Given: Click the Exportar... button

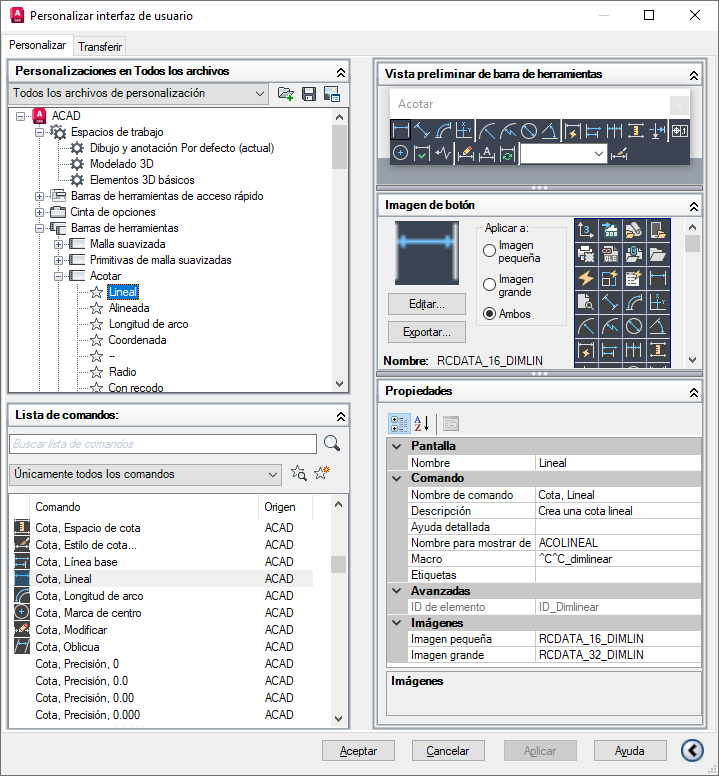Looking at the screenshot, I should [x=427, y=332].
